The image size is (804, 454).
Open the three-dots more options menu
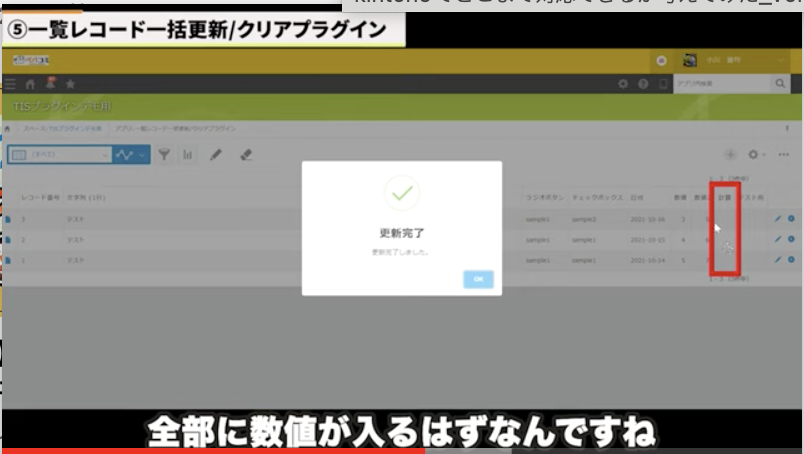coord(784,155)
